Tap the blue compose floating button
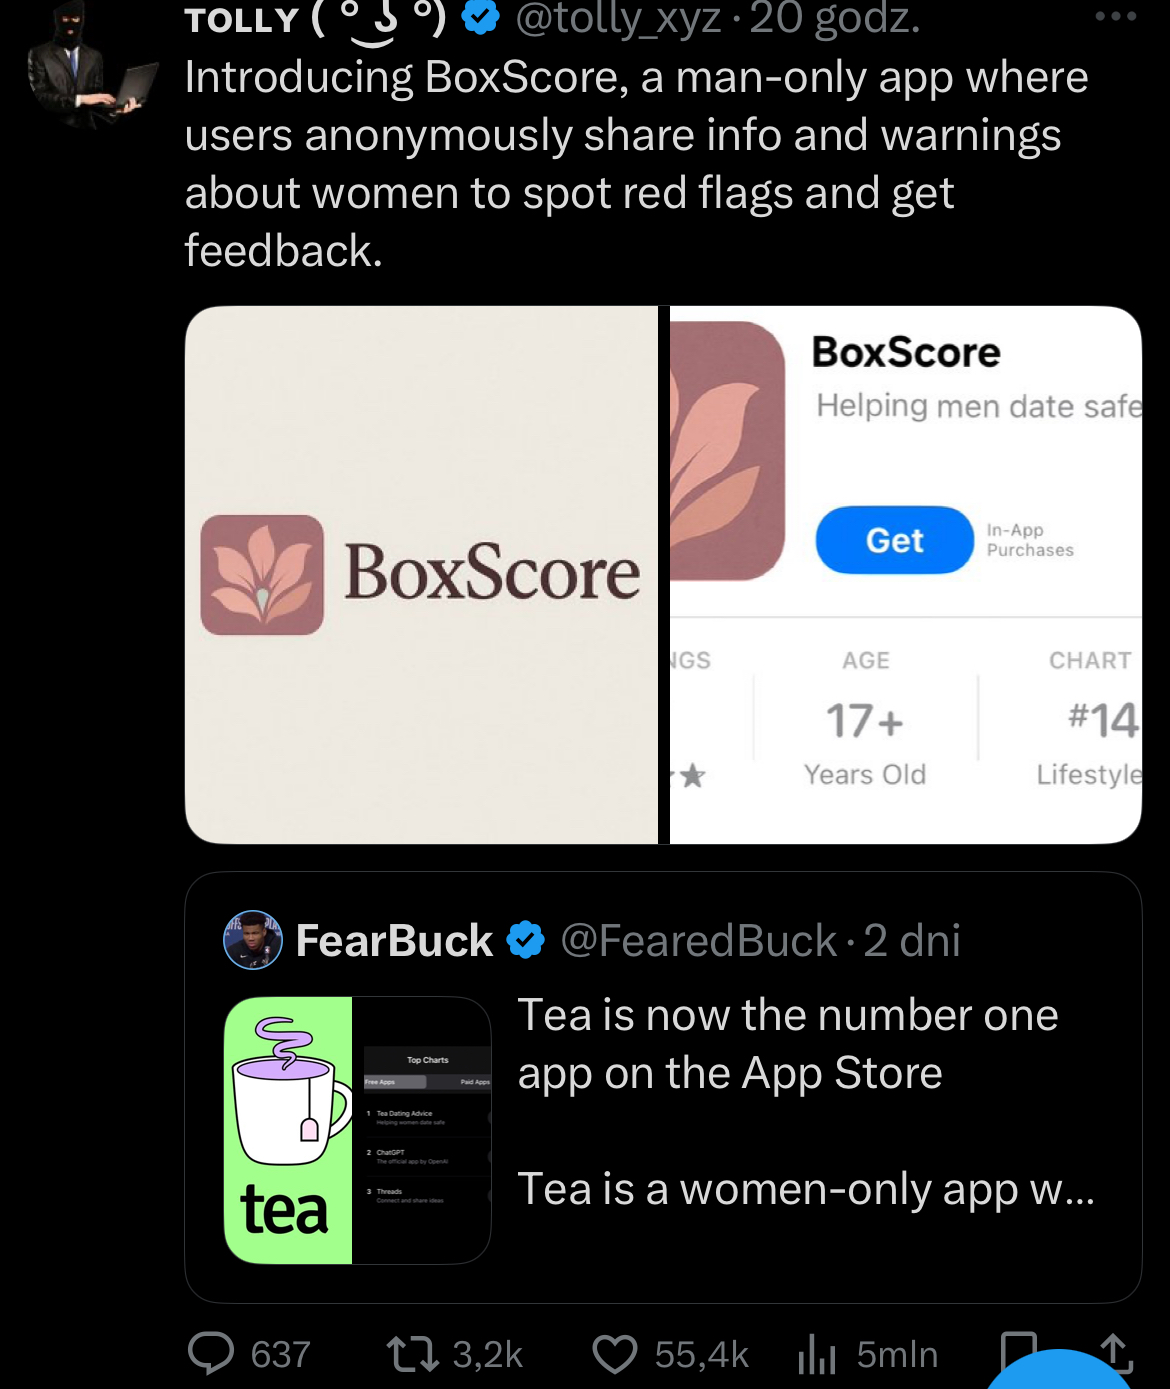The width and height of the screenshot is (1170, 1389). 1060,1372
